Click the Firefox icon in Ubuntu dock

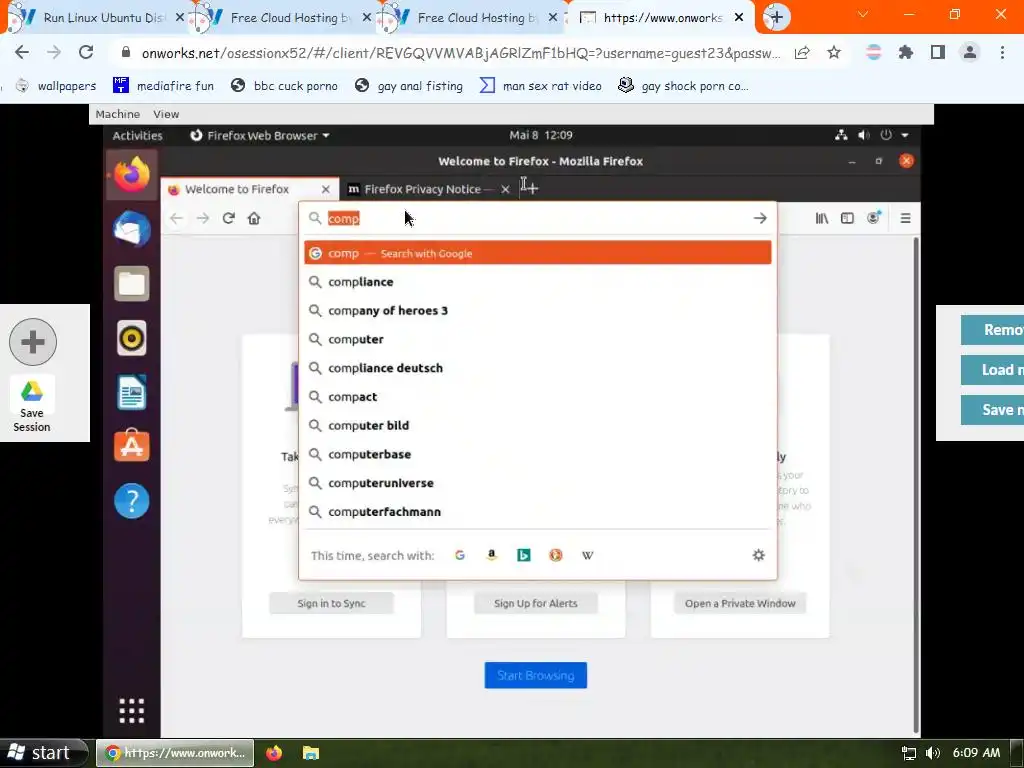[131, 174]
